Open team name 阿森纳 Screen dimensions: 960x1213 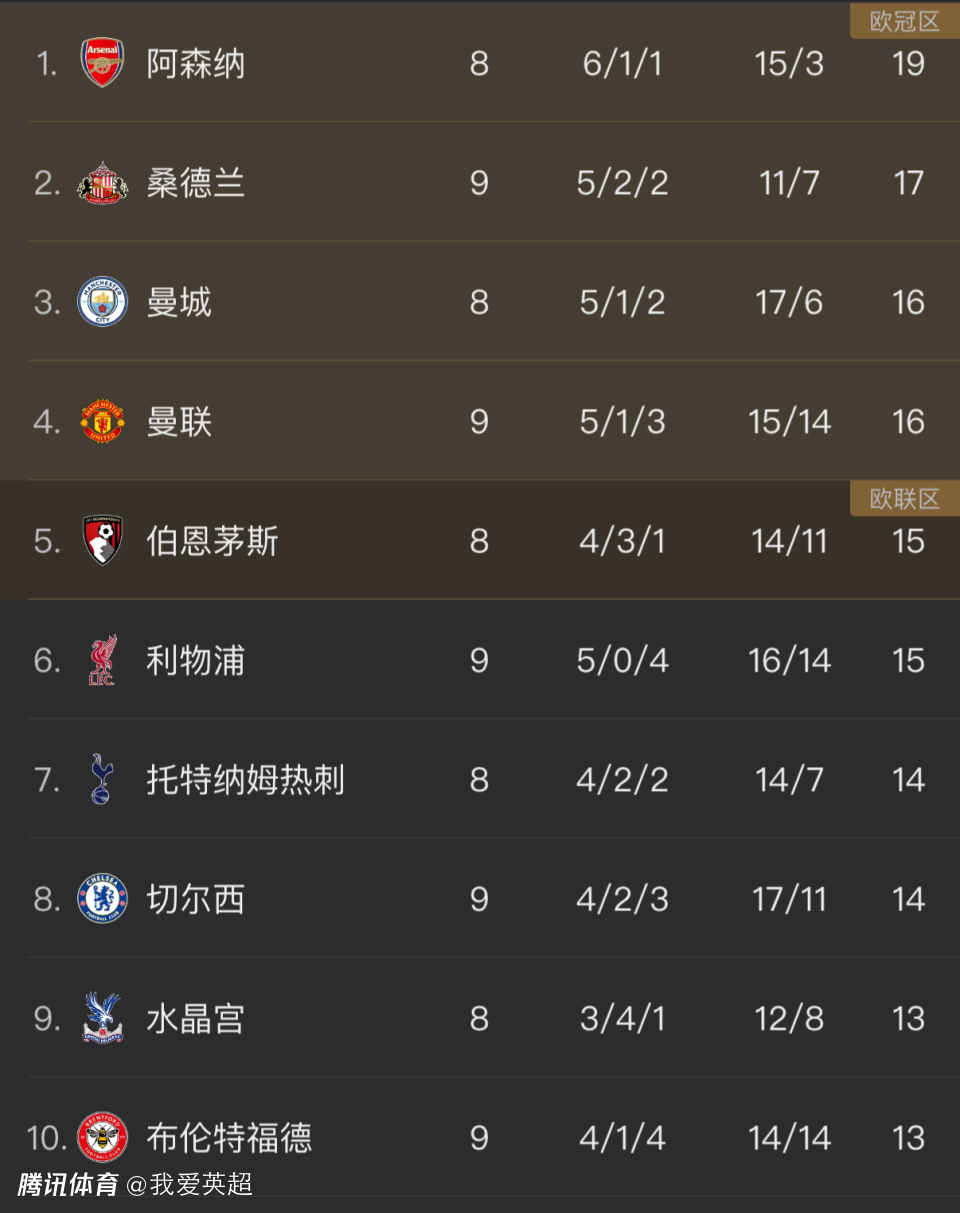[195, 64]
